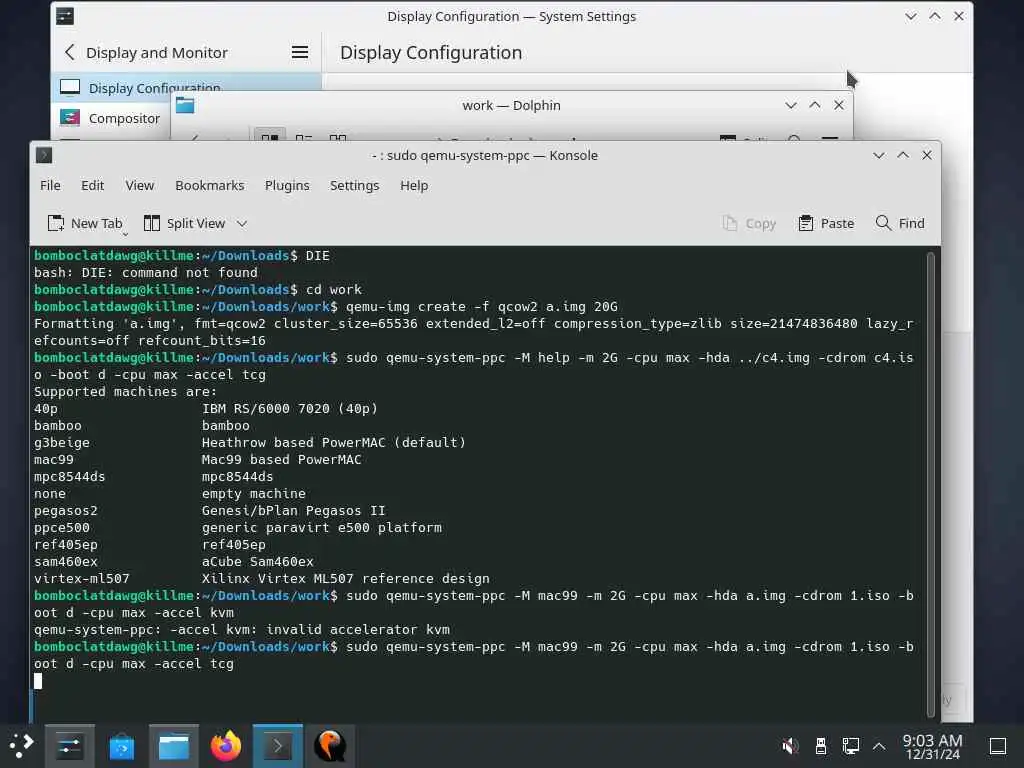
Task: Open Discover software center from taskbar
Action: [121, 746]
